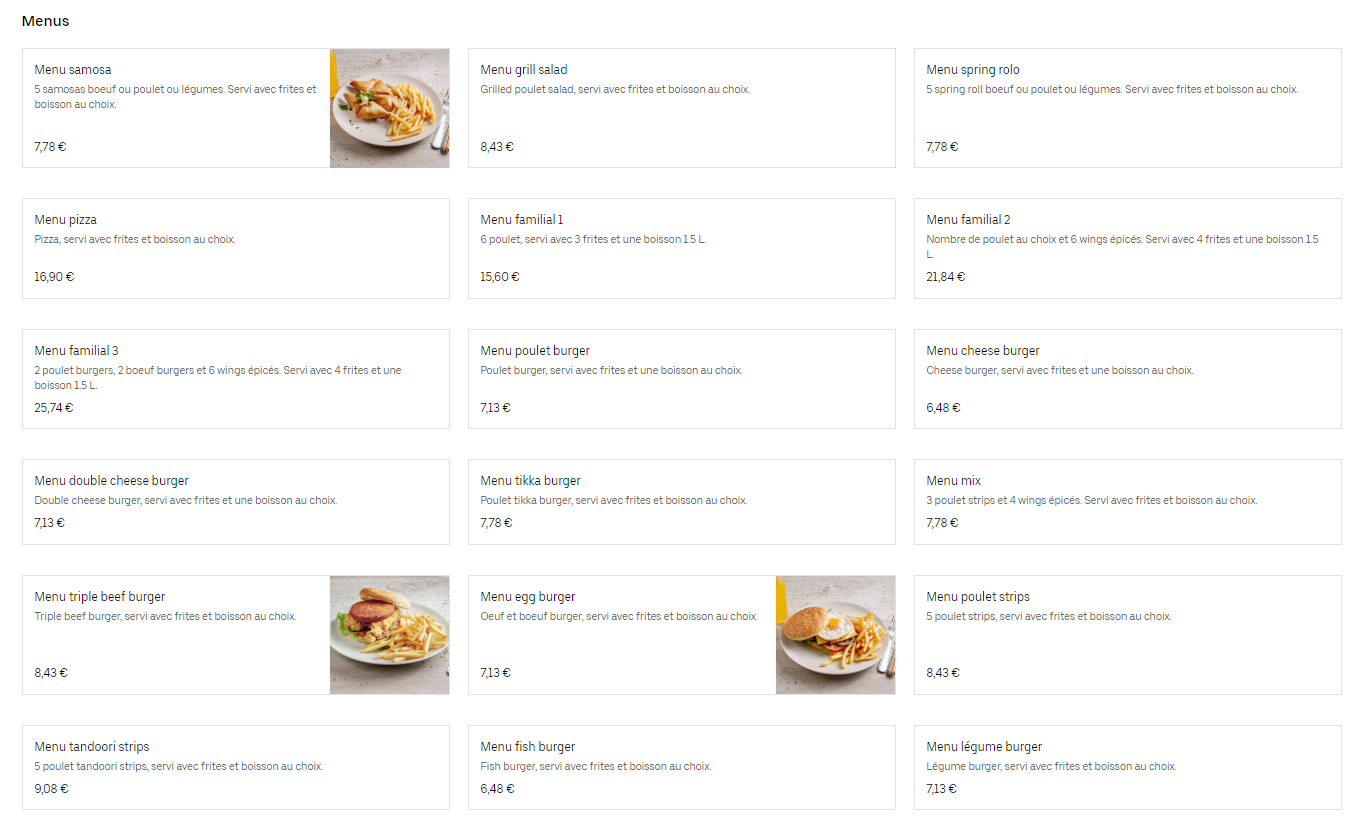The width and height of the screenshot is (1370, 829).
Task: Click the Menu samosa food photo
Action: coord(389,108)
